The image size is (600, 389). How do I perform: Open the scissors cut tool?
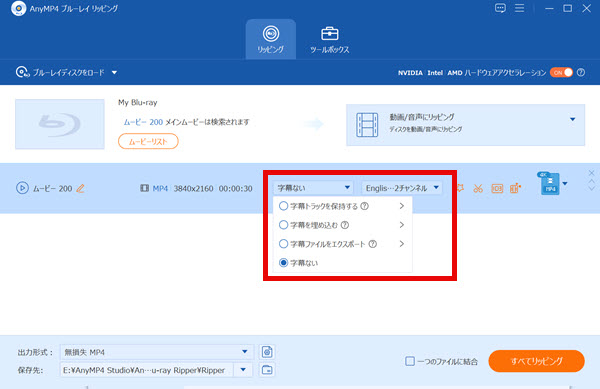coord(478,188)
